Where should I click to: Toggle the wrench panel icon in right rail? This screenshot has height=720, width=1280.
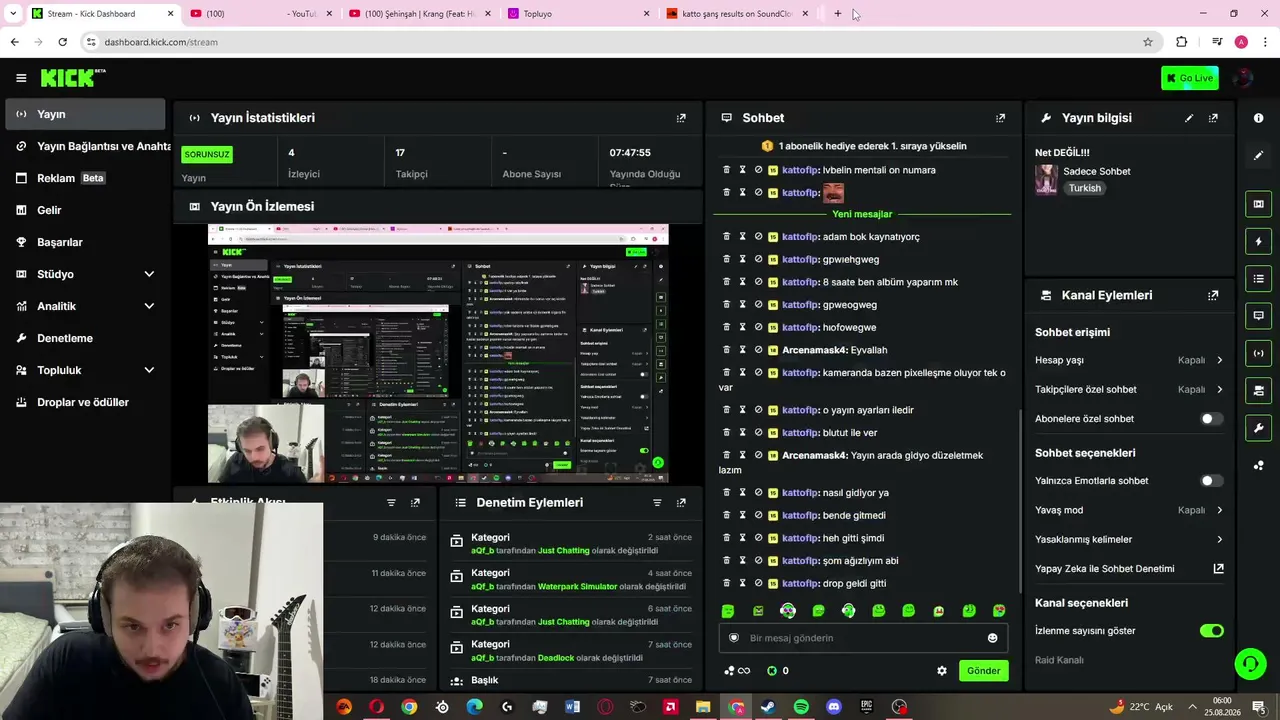(1258, 428)
